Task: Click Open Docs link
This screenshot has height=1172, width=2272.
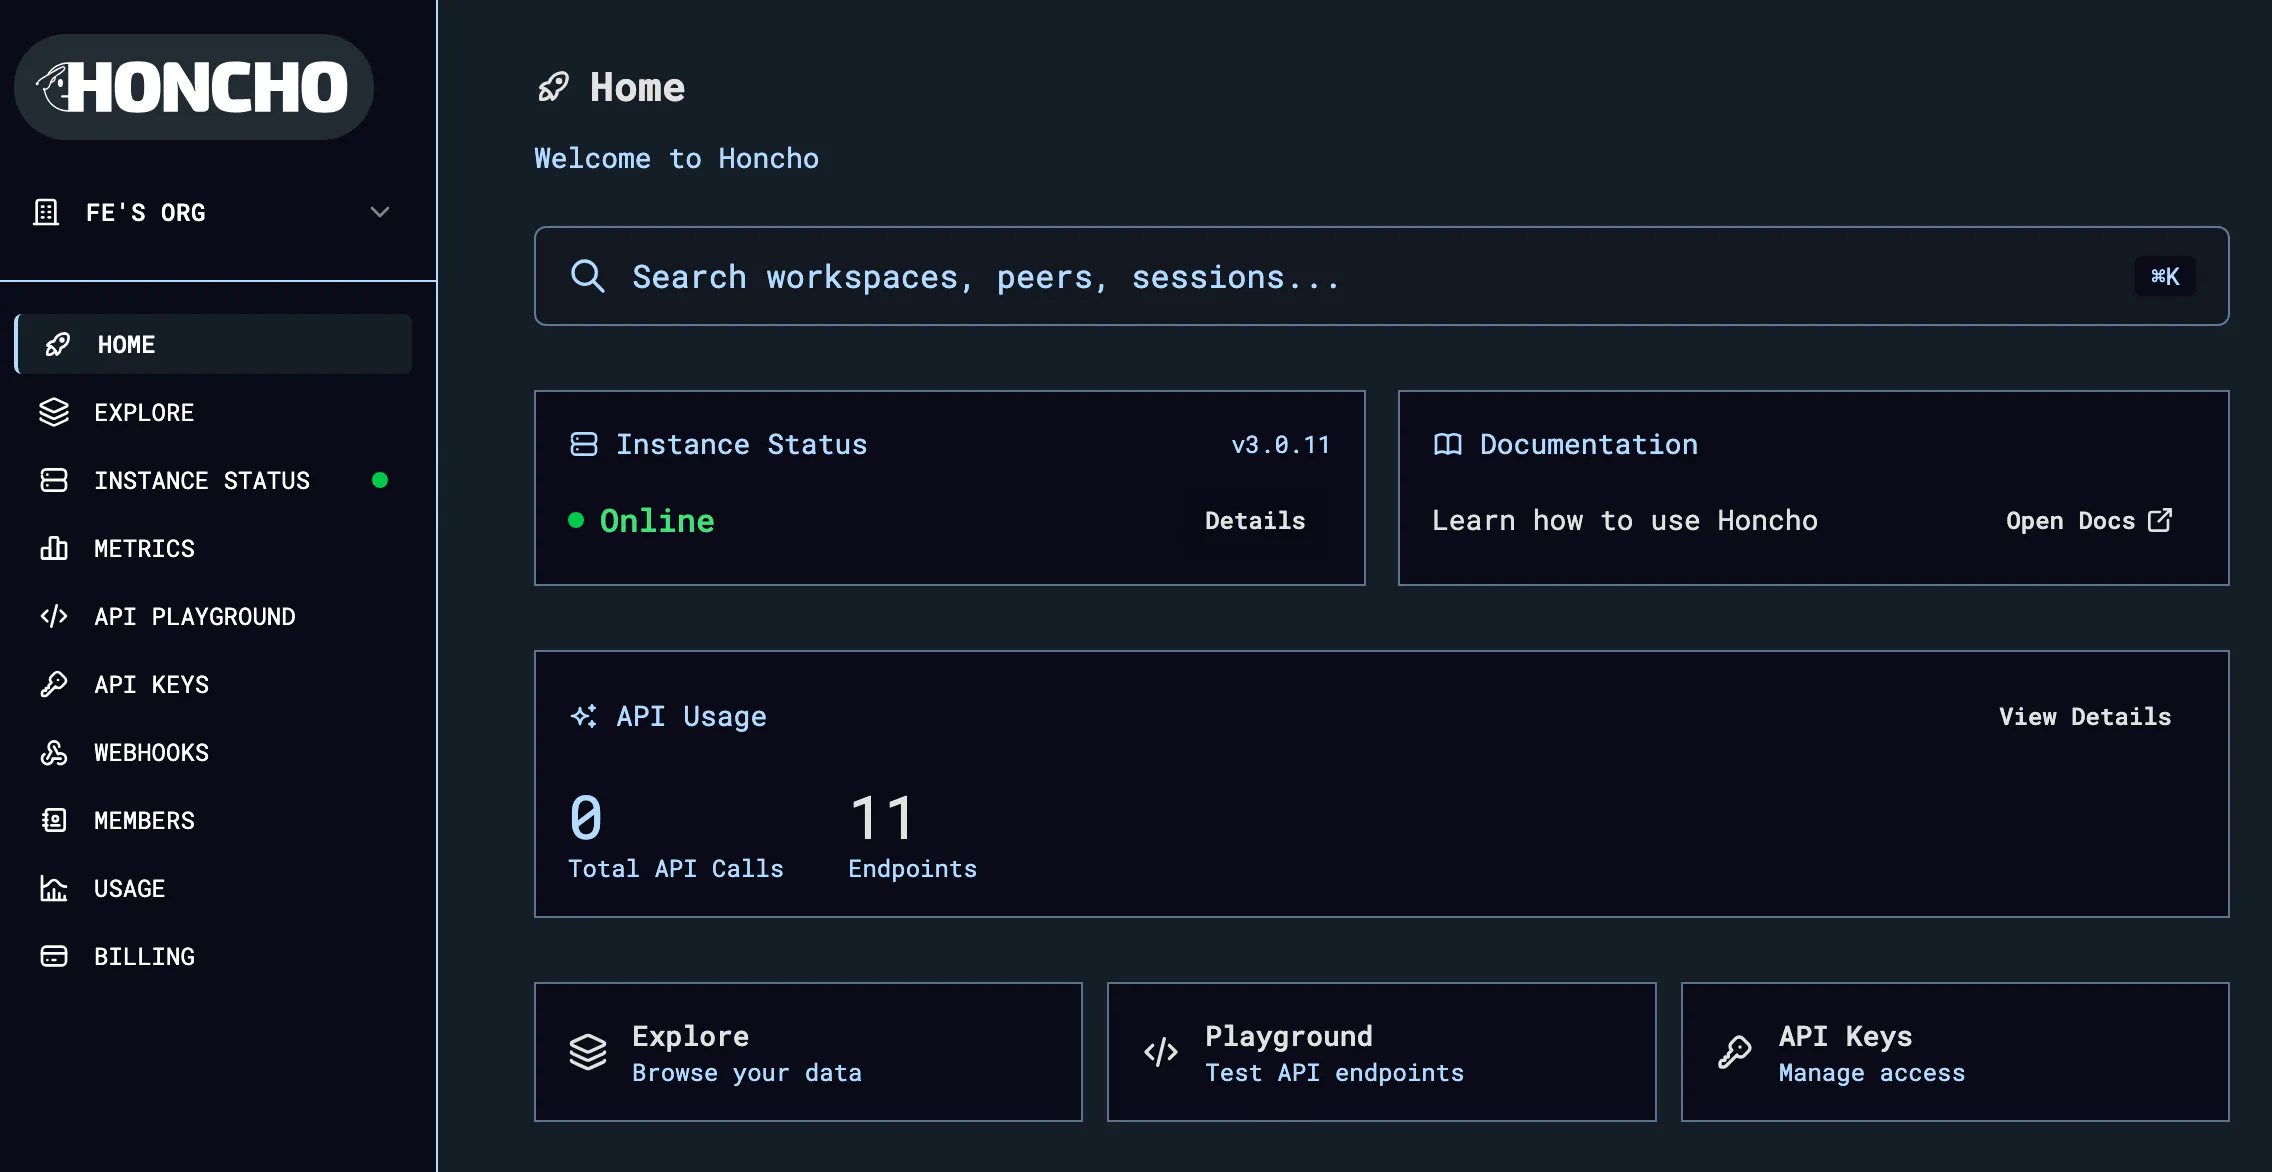Action: tap(2070, 521)
